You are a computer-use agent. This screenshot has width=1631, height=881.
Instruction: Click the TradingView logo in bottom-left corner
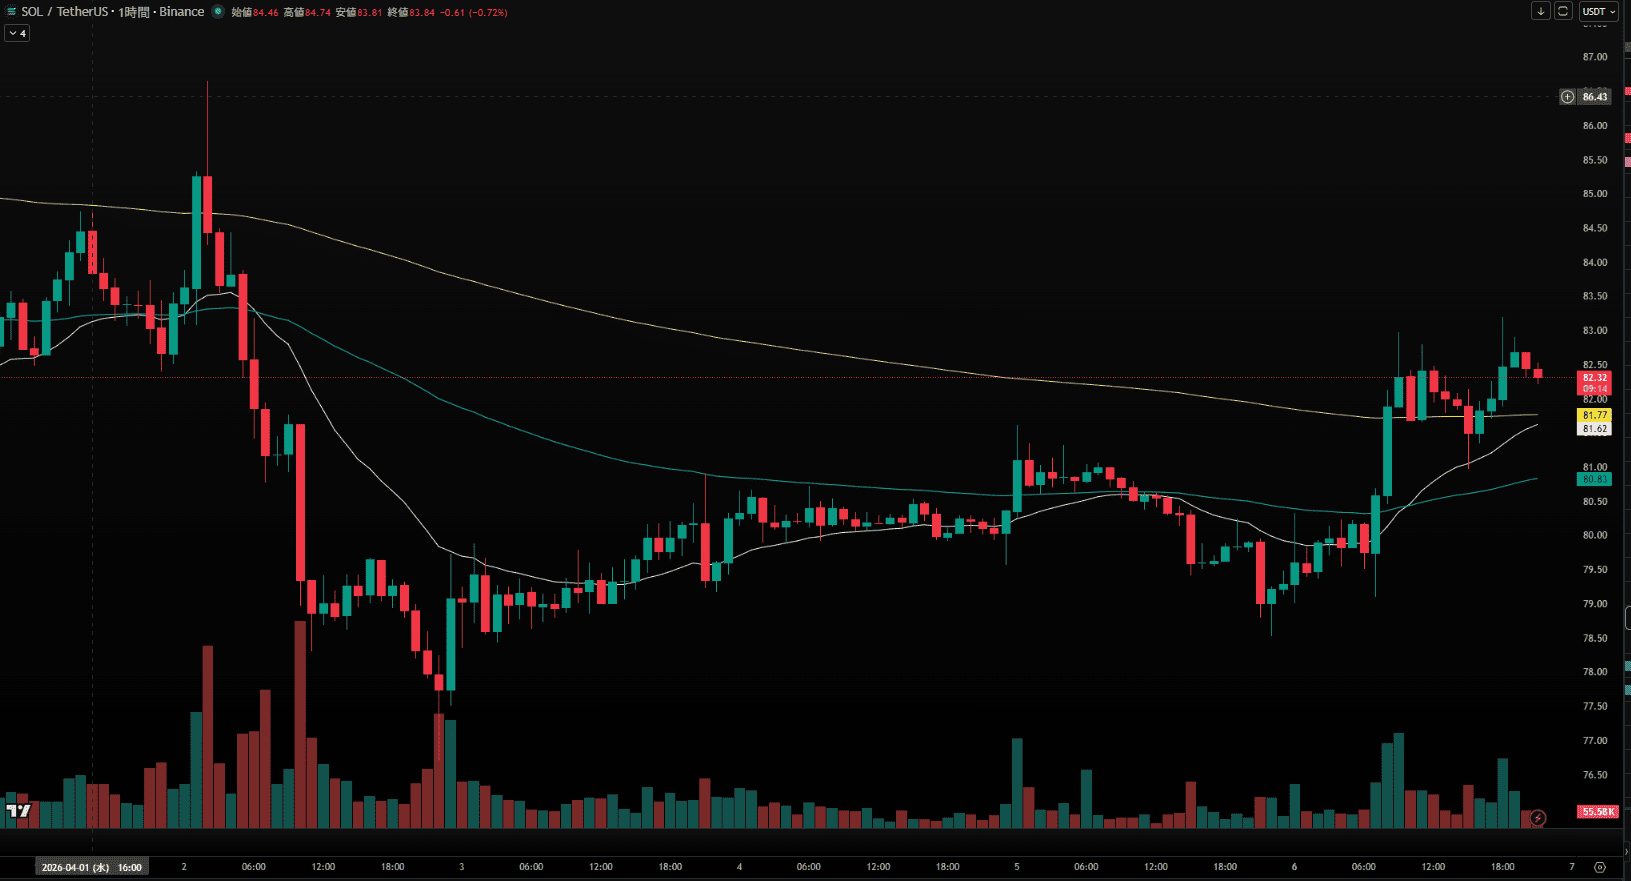pyautogui.click(x=18, y=811)
